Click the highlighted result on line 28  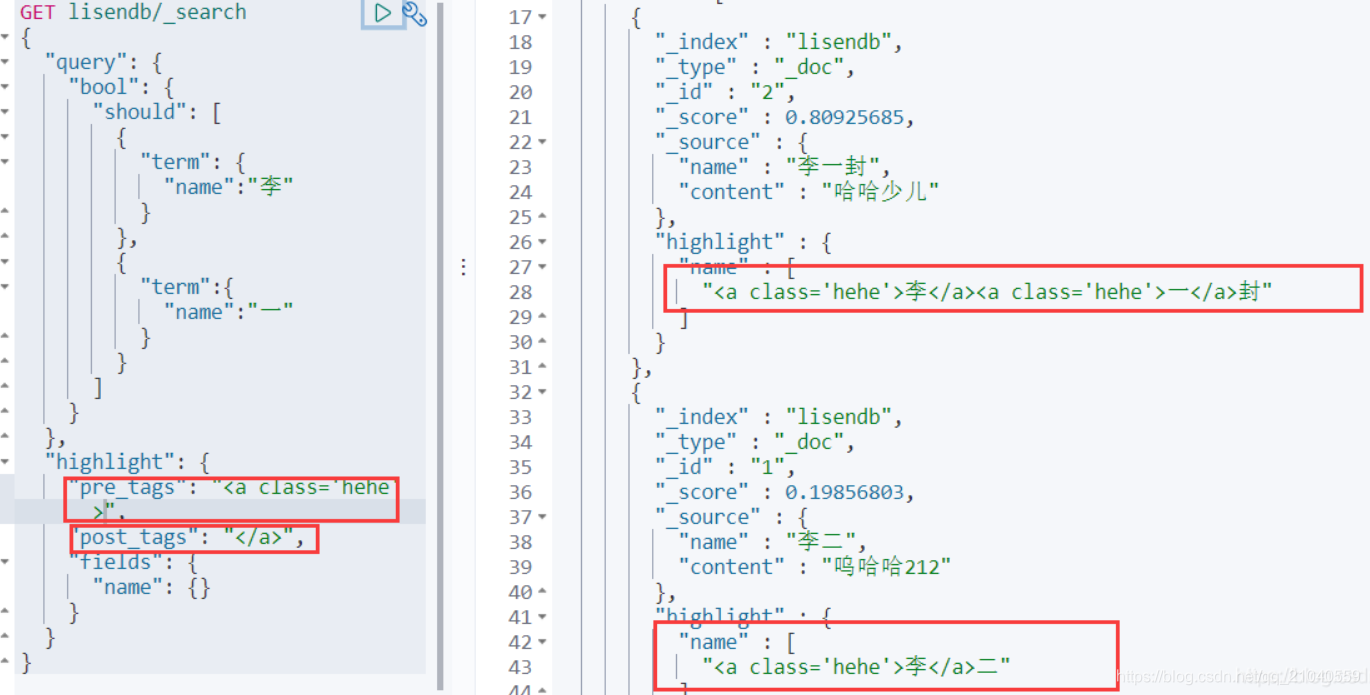987,292
